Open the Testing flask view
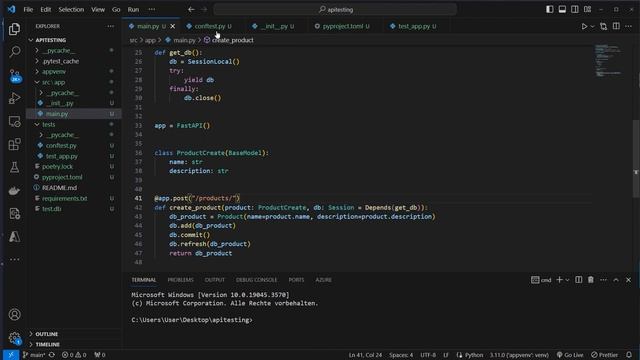This screenshot has height=360, width=640. point(15,167)
